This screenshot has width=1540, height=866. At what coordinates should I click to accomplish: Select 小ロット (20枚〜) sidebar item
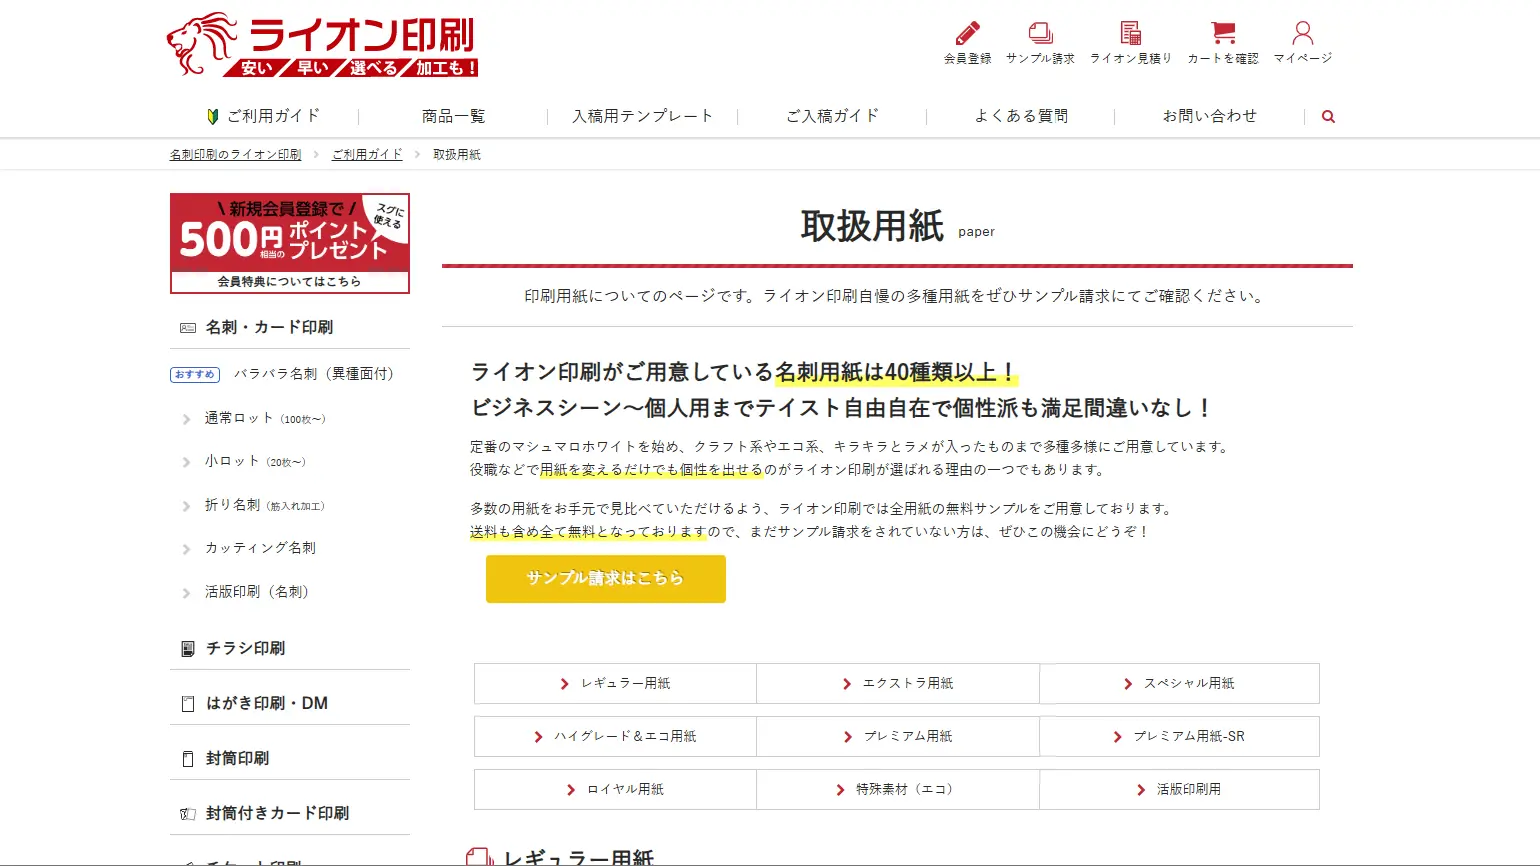[255, 462]
